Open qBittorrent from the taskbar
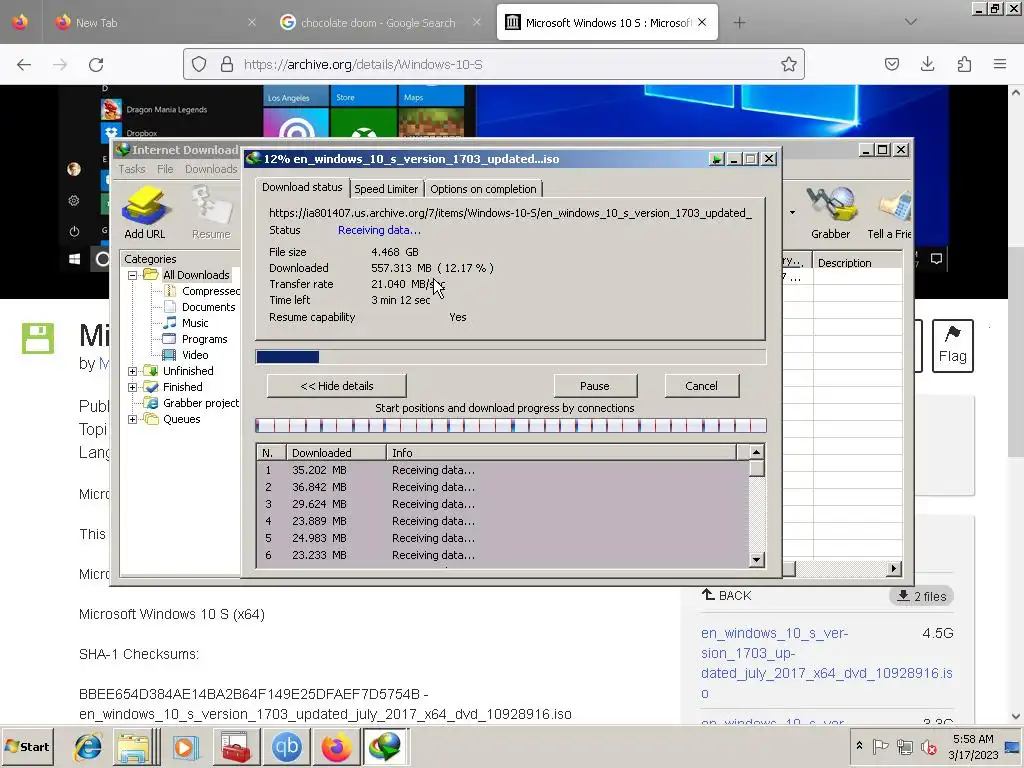Screen dimensions: 1024x768 [x=287, y=746]
